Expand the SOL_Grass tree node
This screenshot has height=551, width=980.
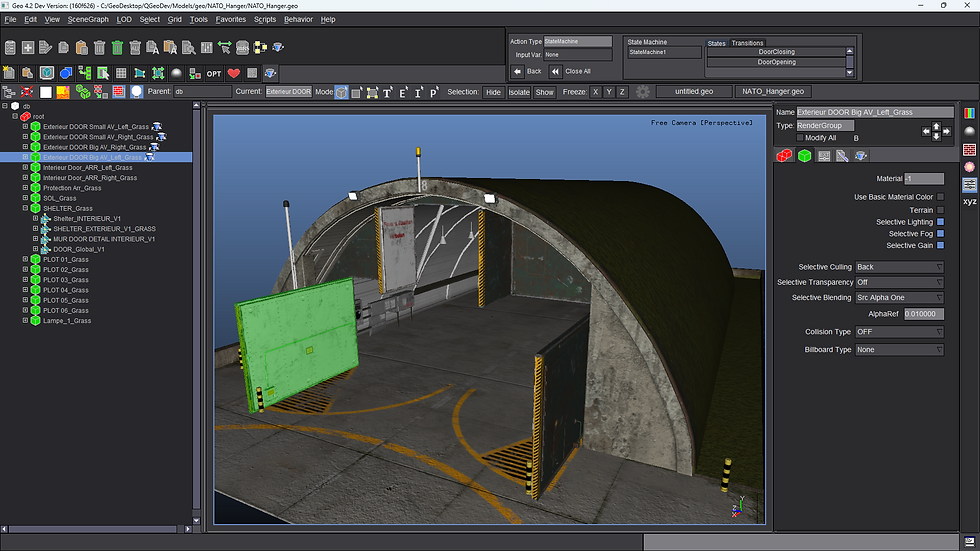click(26, 198)
